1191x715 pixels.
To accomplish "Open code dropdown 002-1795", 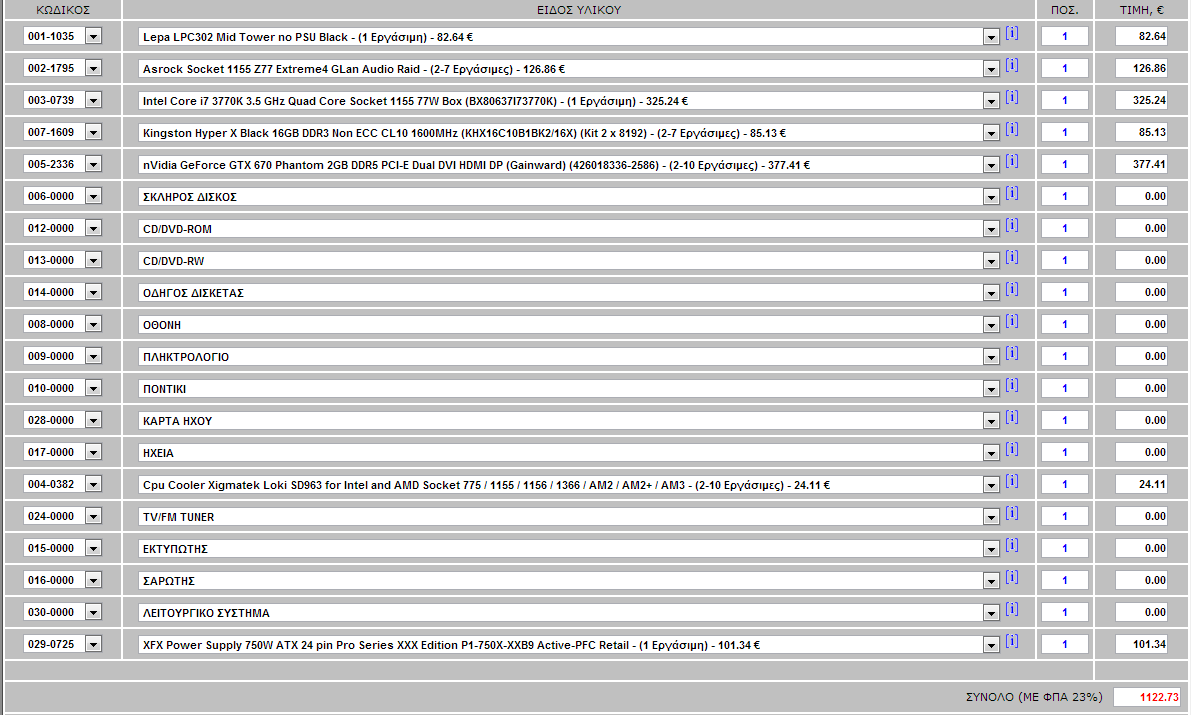I will (x=93, y=68).
